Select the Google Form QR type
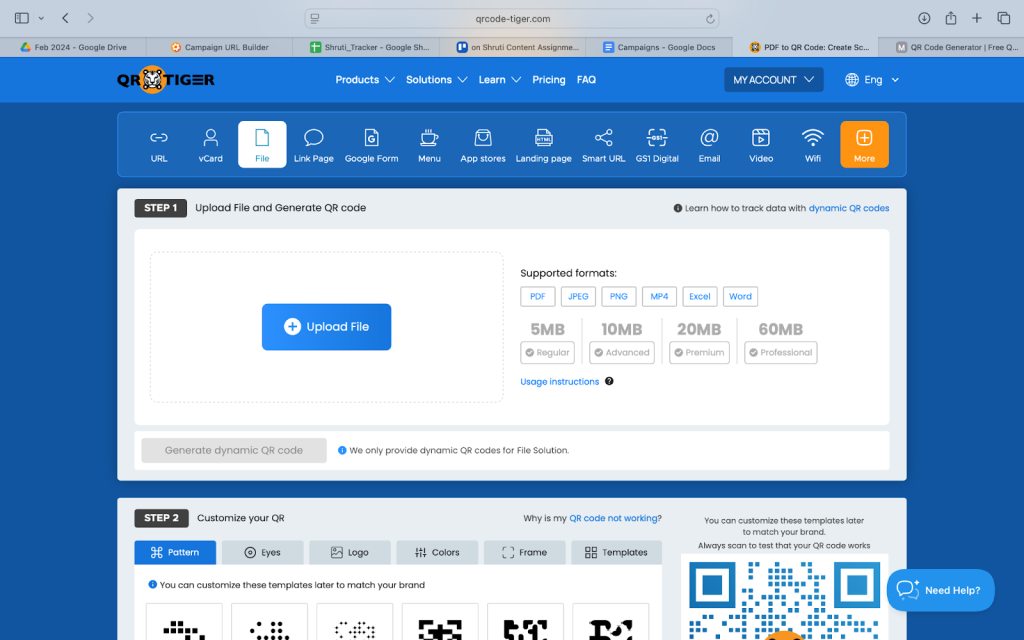Screen dimensions: 1024x640 [371, 145]
